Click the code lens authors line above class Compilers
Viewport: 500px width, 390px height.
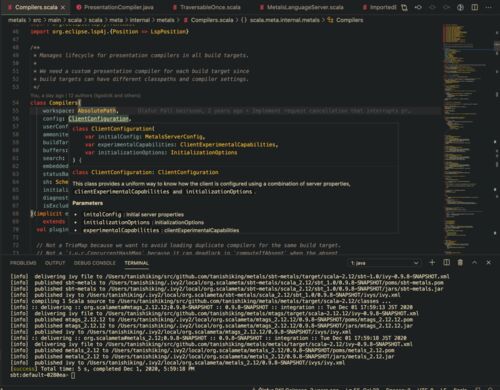pyautogui.click(x=86, y=96)
